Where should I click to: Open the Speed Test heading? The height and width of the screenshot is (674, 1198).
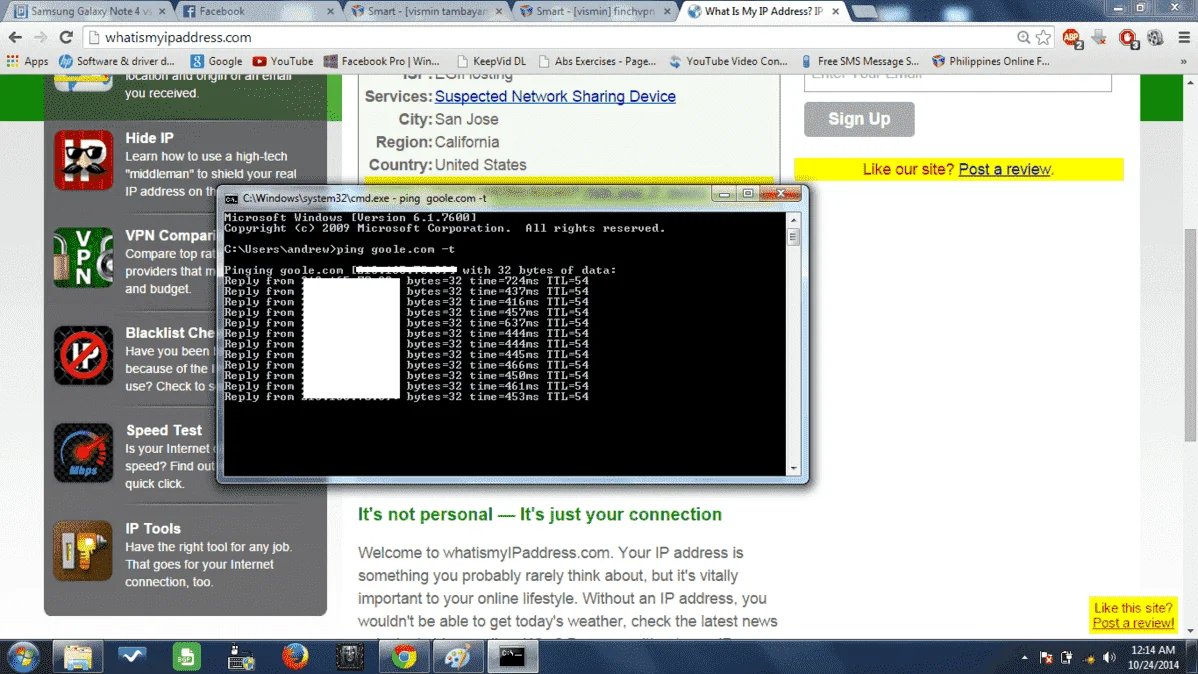(x=164, y=430)
